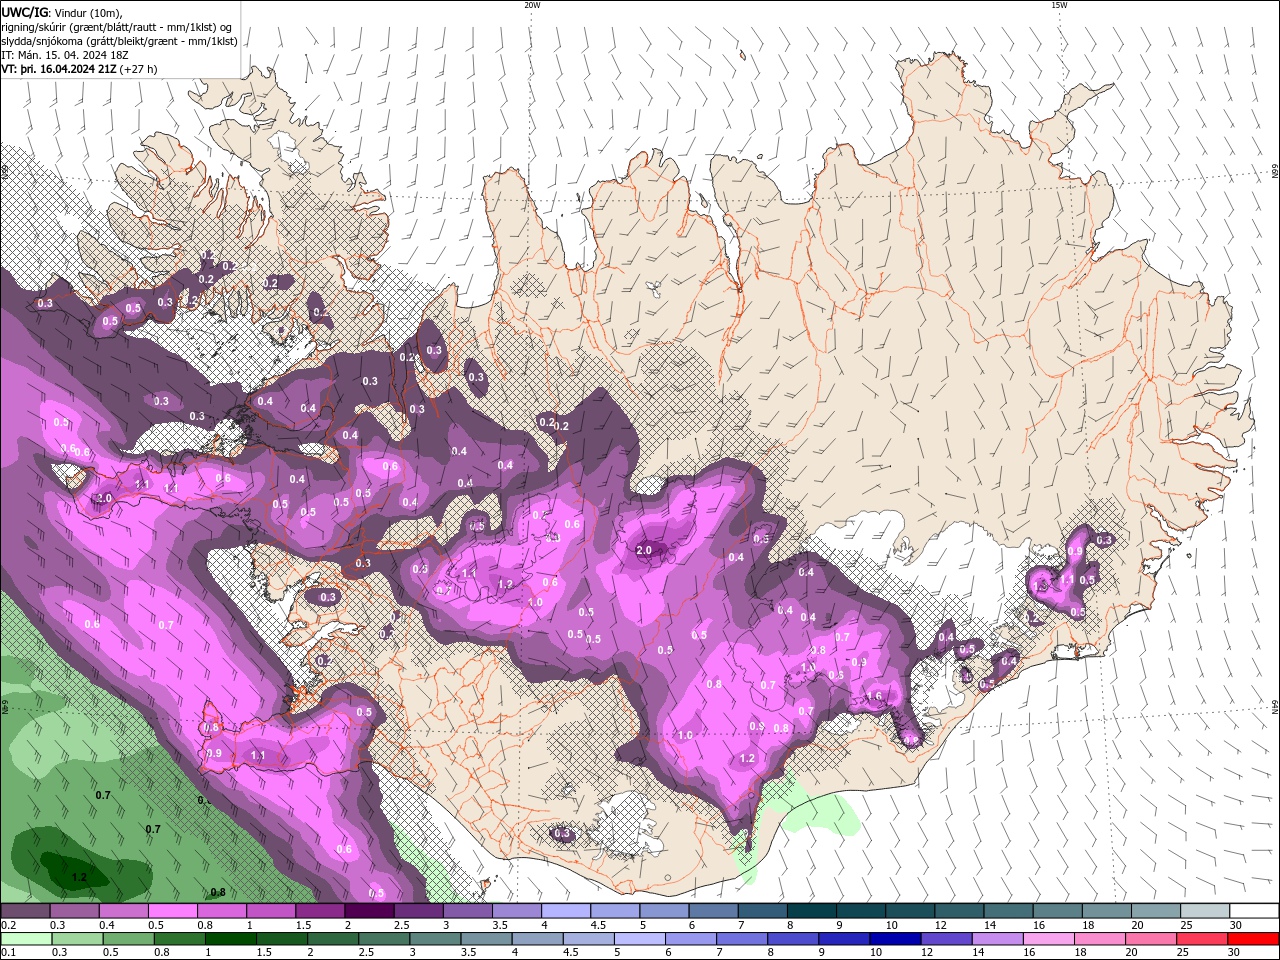The image size is (1280, 960).
Task: Click the palest green rain swatch starting at 0.1
Action: (x=26, y=939)
